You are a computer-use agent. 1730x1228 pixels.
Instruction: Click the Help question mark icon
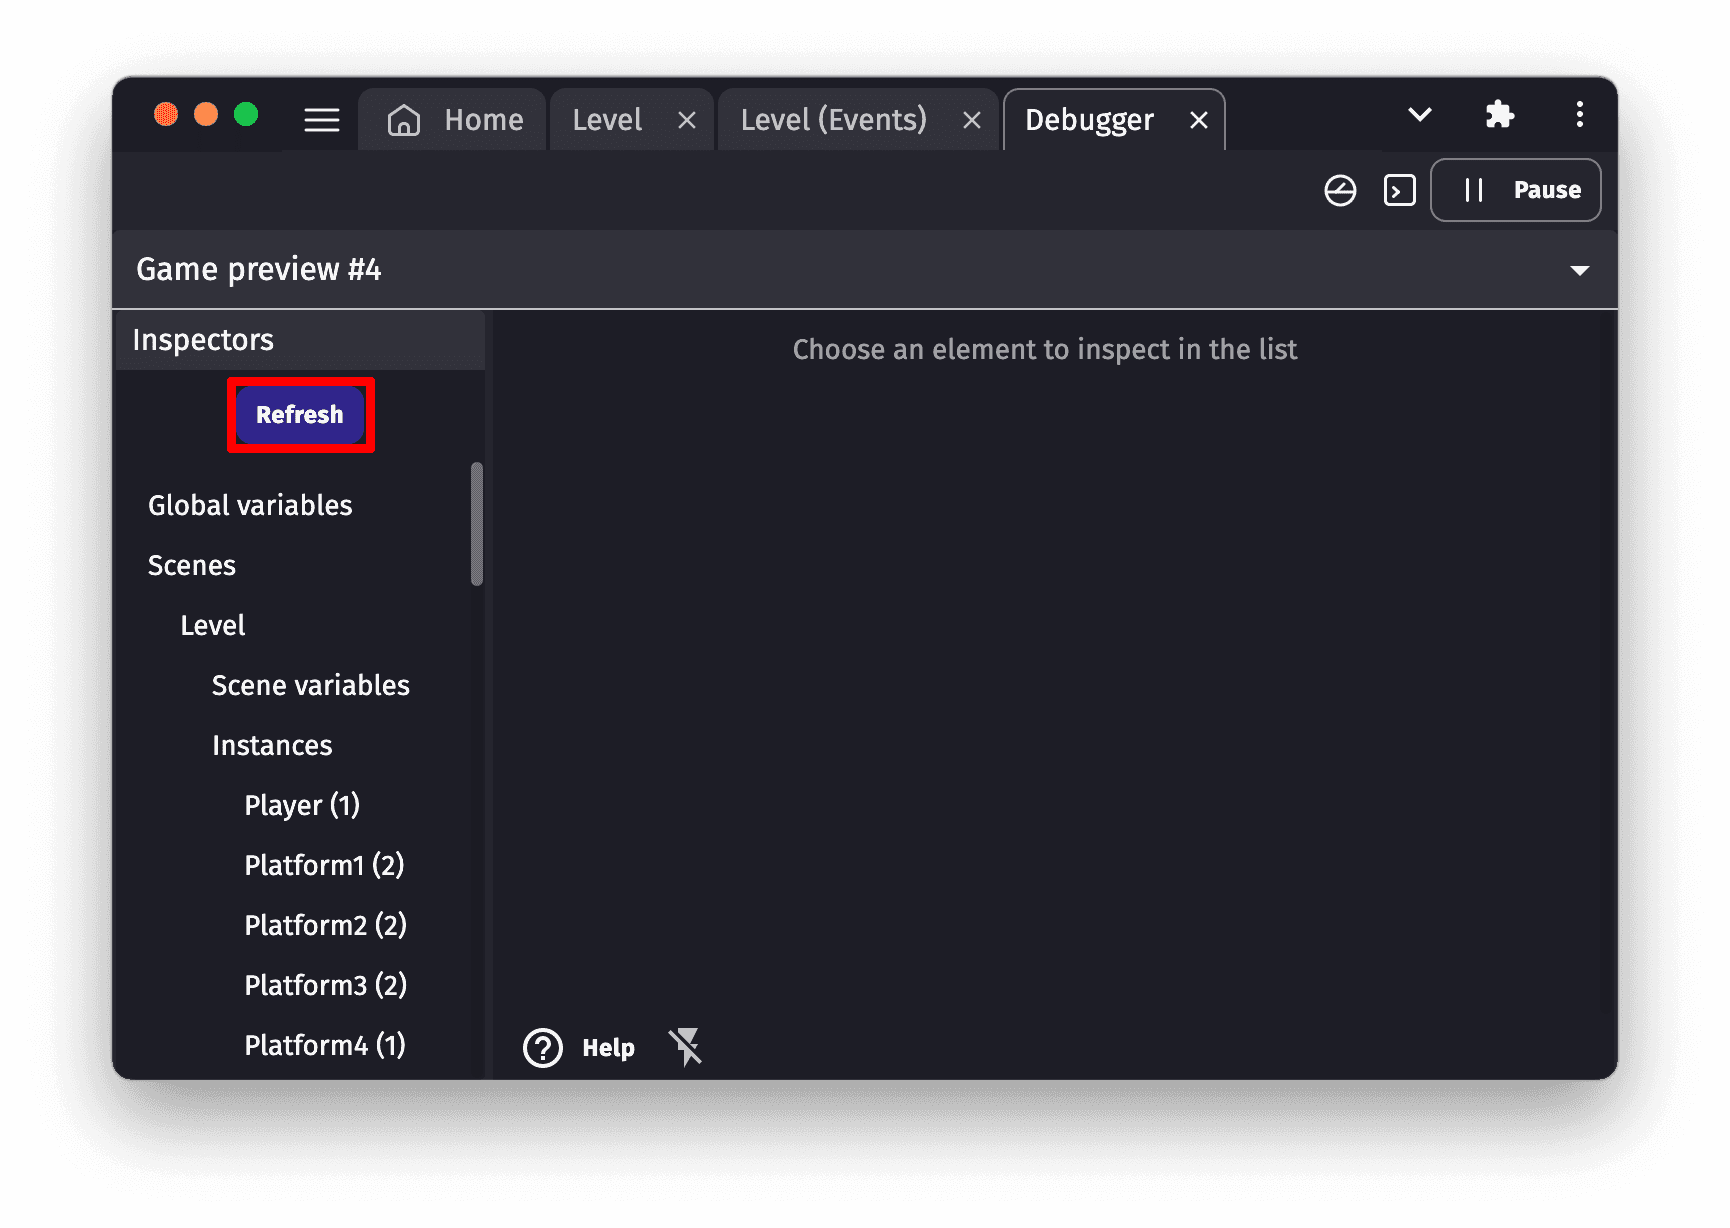(x=543, y=1048)
